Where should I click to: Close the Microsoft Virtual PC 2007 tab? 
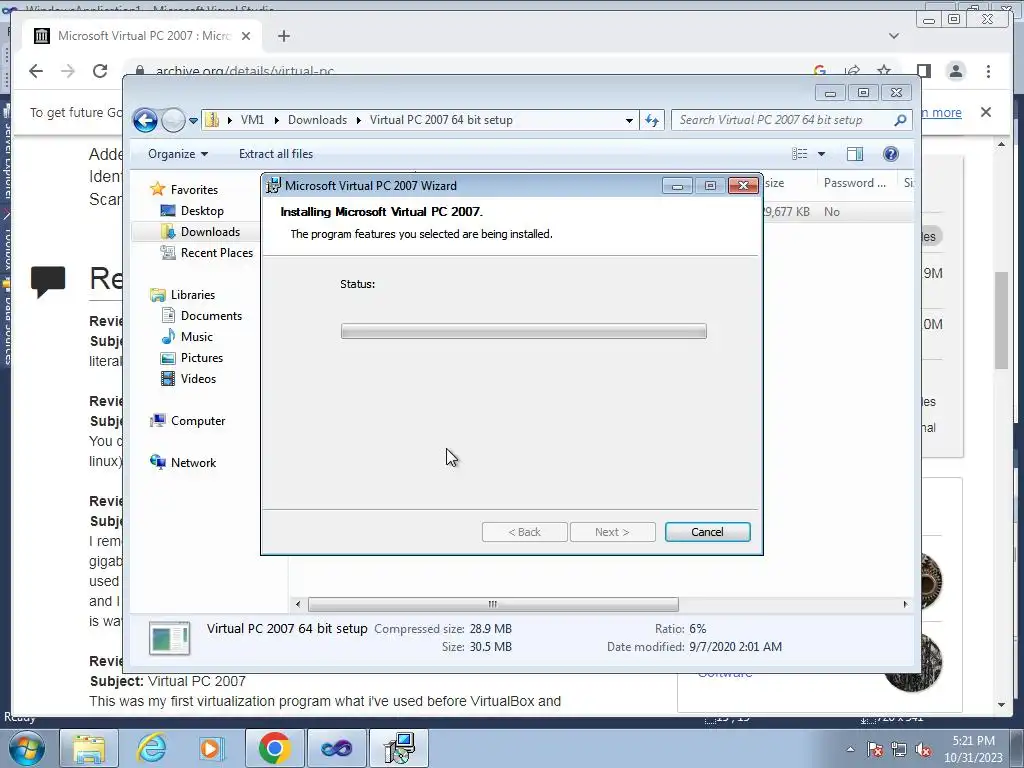[x=246, y=36]
